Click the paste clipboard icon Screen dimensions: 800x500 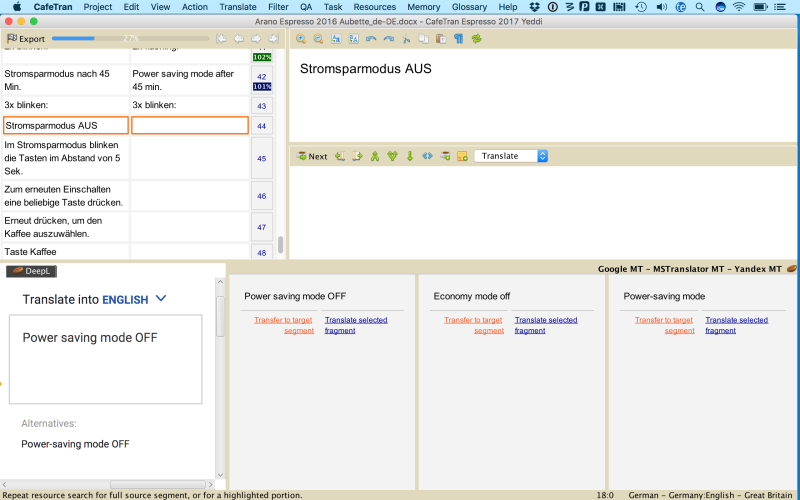click(x=441, y=39)
